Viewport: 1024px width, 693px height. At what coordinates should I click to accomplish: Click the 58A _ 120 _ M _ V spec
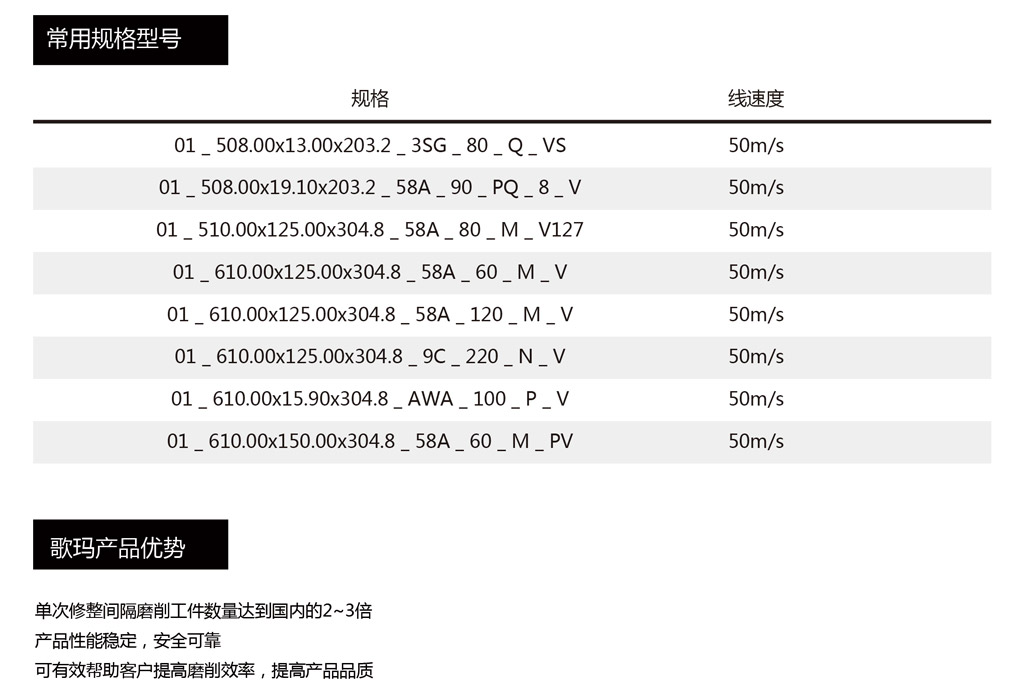click(370, 315)
